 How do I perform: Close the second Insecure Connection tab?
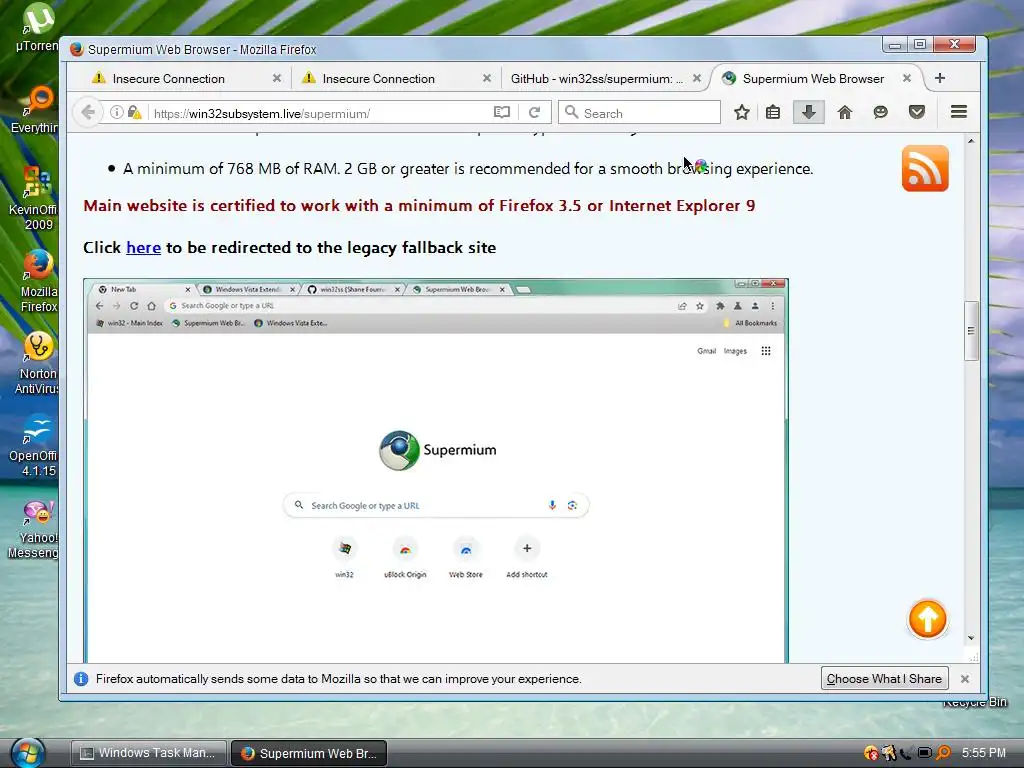click(487, 78)
